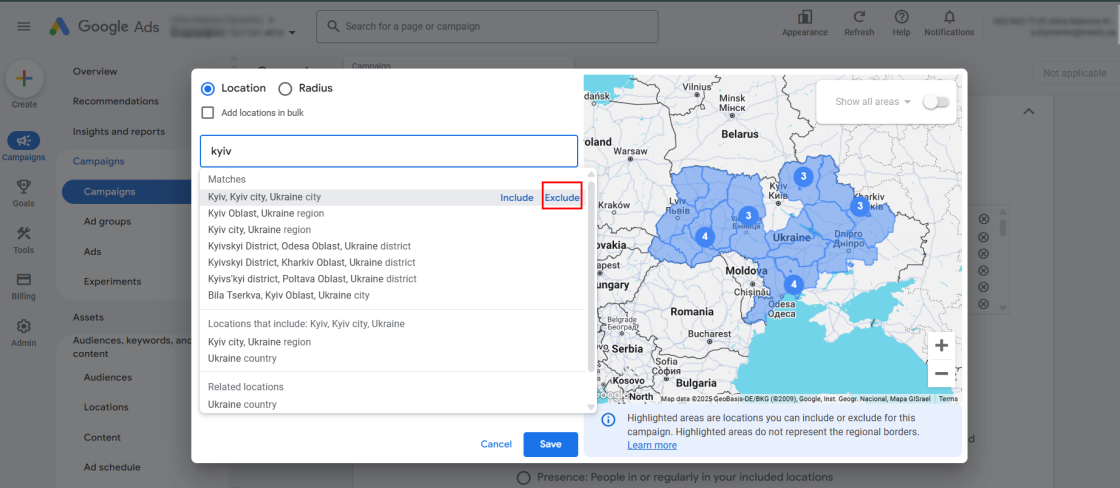Open Audiences in the sidebar
Viewport: 1120px width, 488px height.
point(108,377)
